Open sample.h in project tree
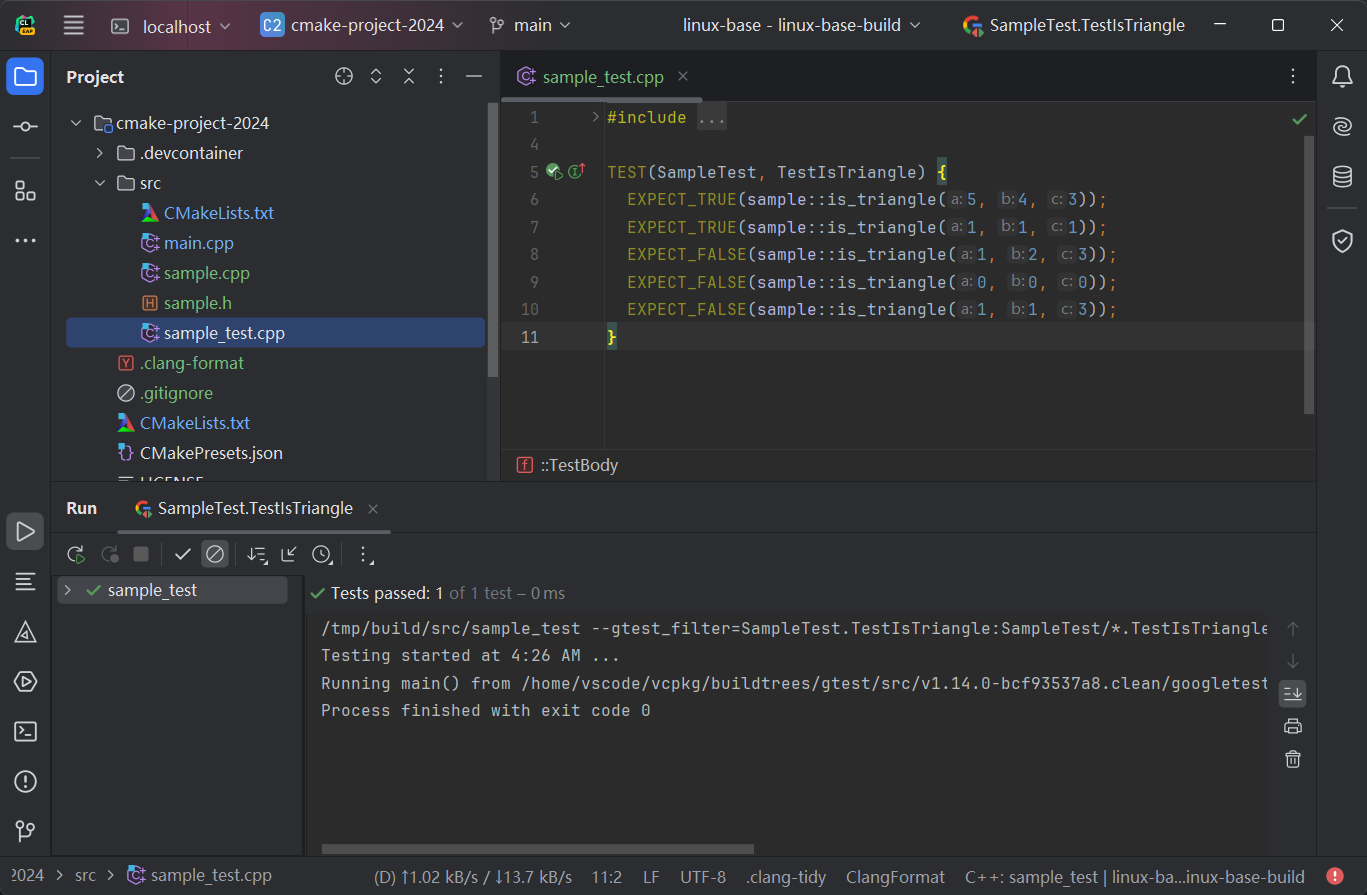1367x895 pixels. click(198, 303)
